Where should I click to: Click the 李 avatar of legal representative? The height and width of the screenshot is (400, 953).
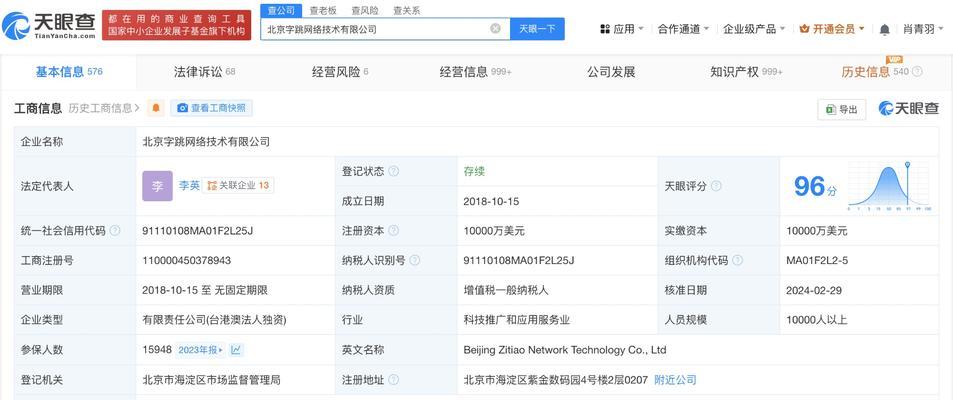pos(157,186)
